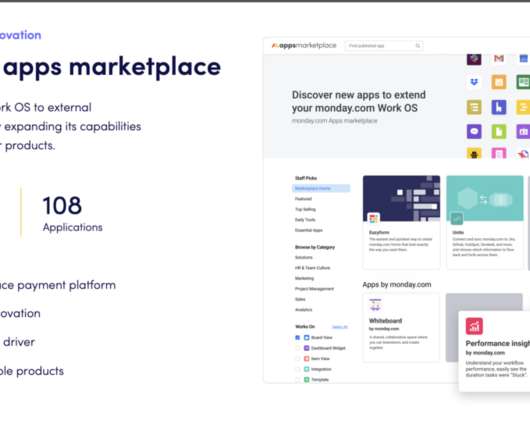This screenshot has width=530, height=443.
Task: Click the Slack app icon
Action: (x=474, y=59)
